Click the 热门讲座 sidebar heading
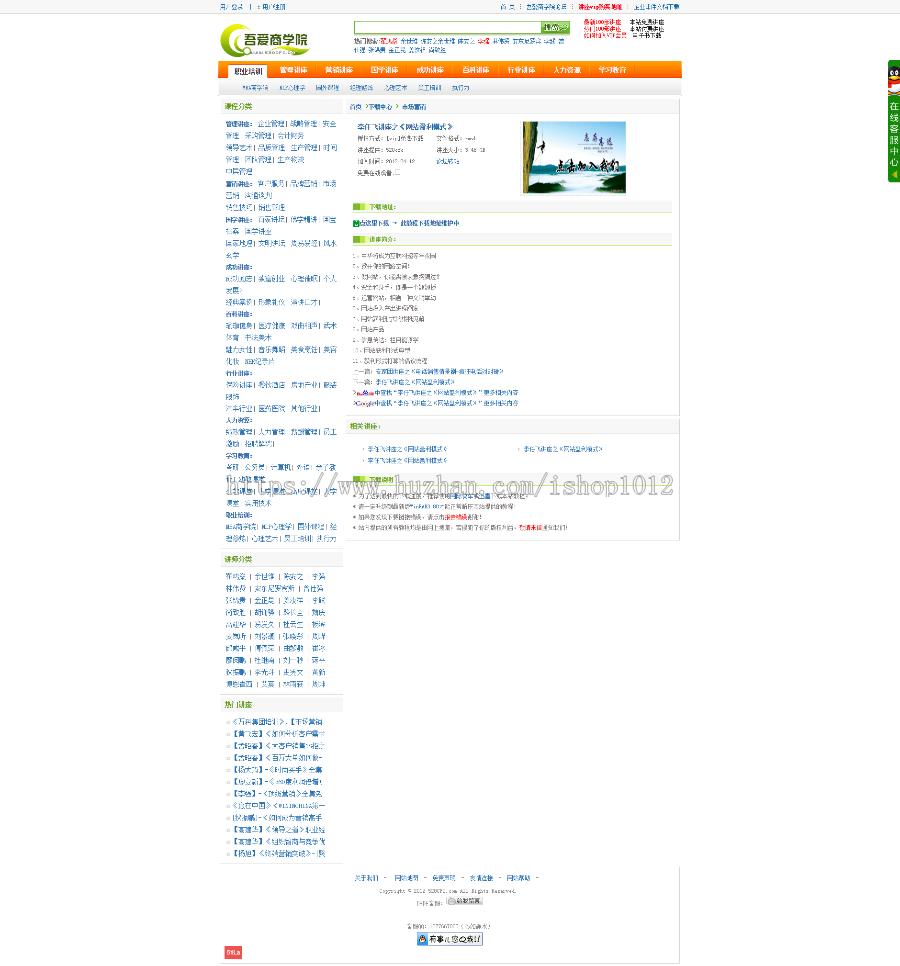Screen dimensions: 900x966 (238, 704)
